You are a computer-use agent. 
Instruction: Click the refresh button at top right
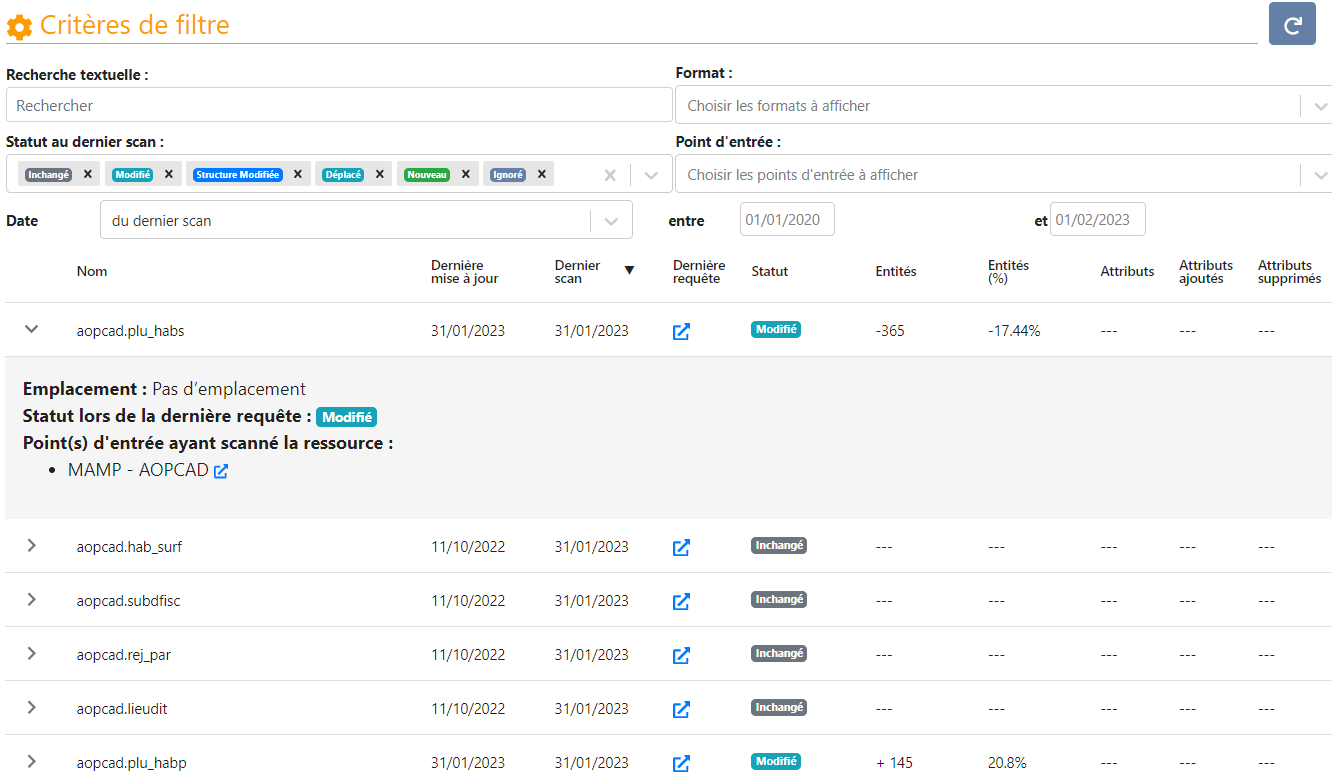click(x=1292, y=24)
